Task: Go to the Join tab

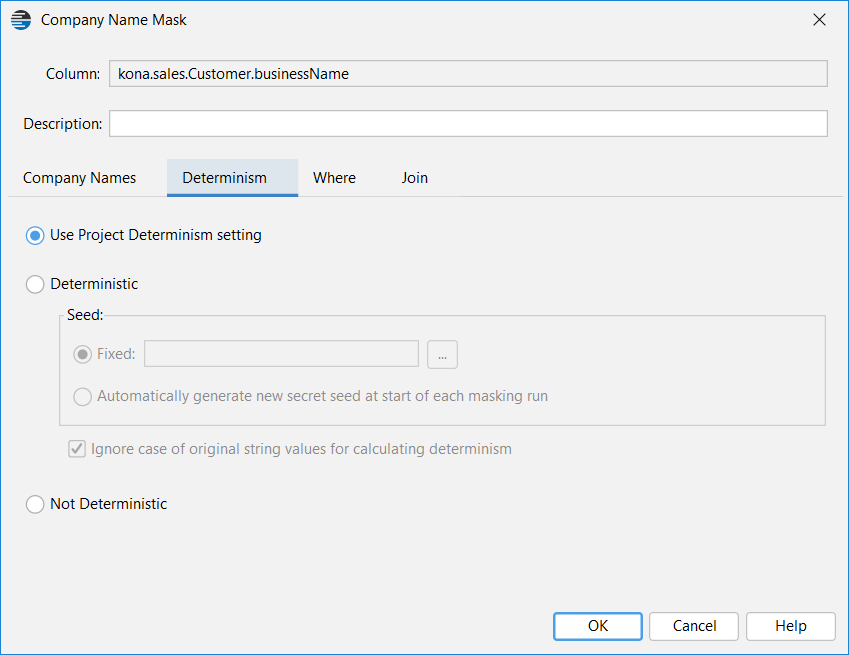Action: (415, 178)
